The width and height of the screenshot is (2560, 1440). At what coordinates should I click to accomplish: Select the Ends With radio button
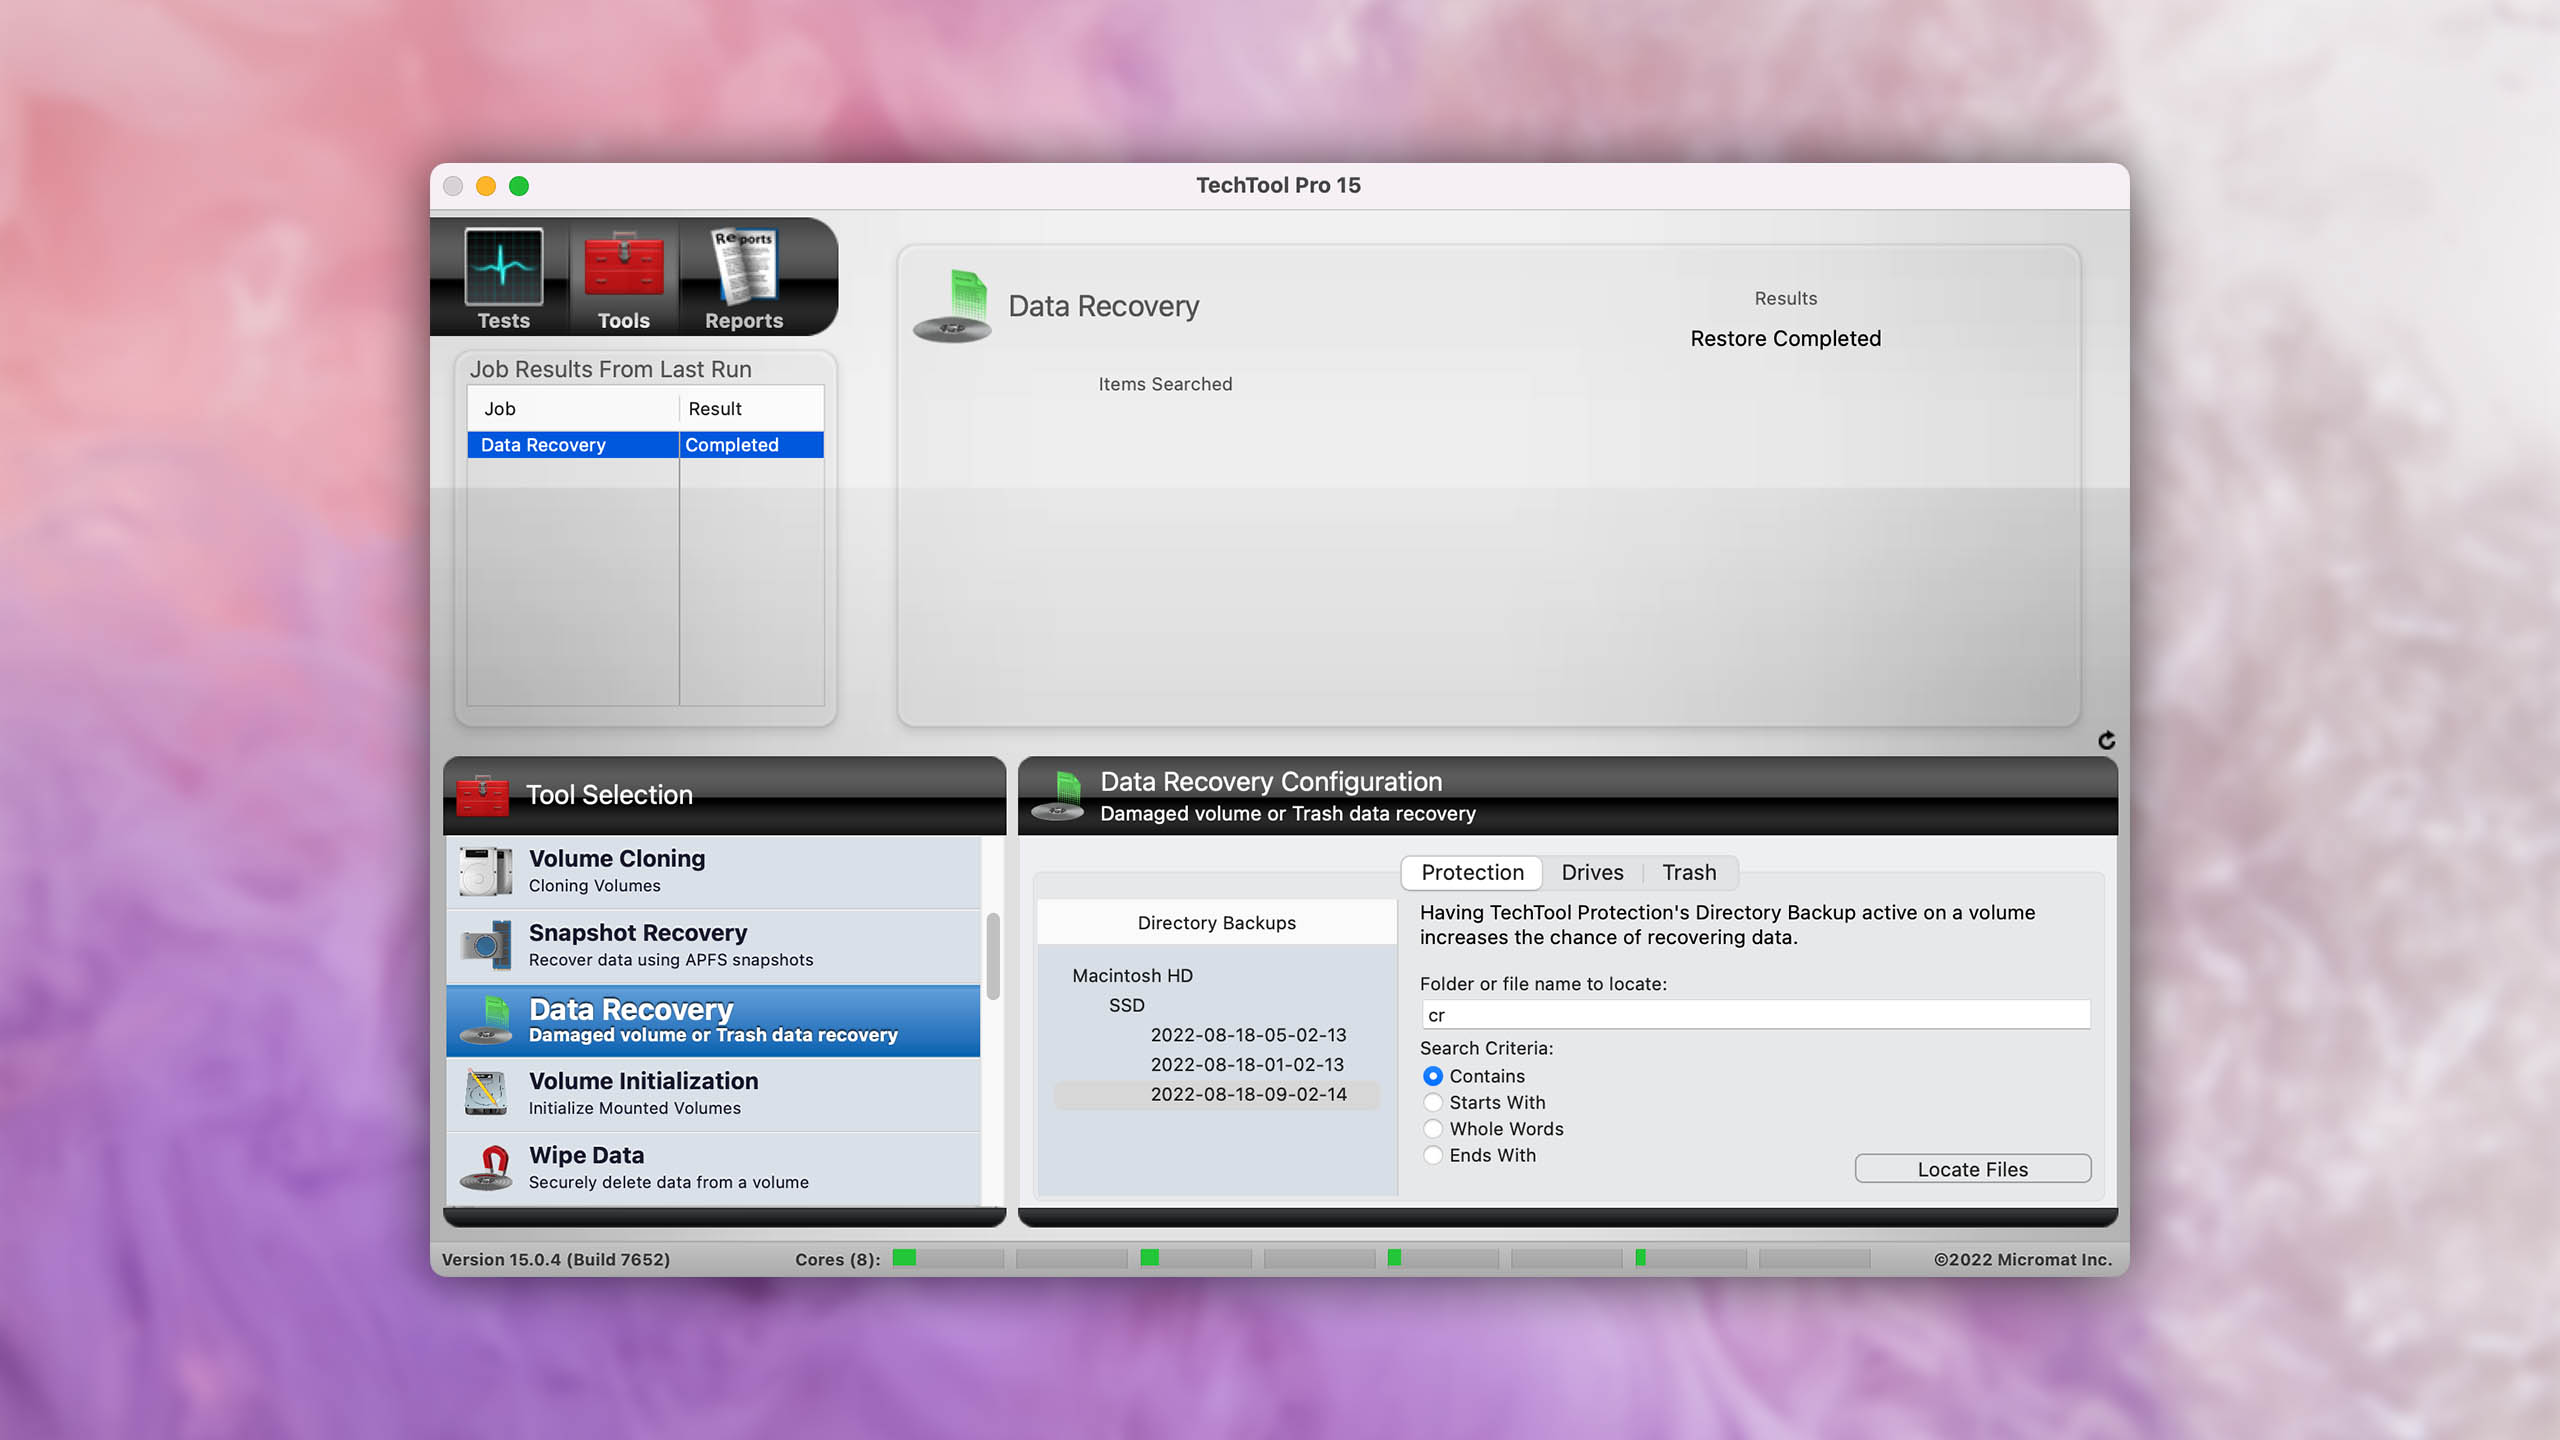tap(1433, 1155)
